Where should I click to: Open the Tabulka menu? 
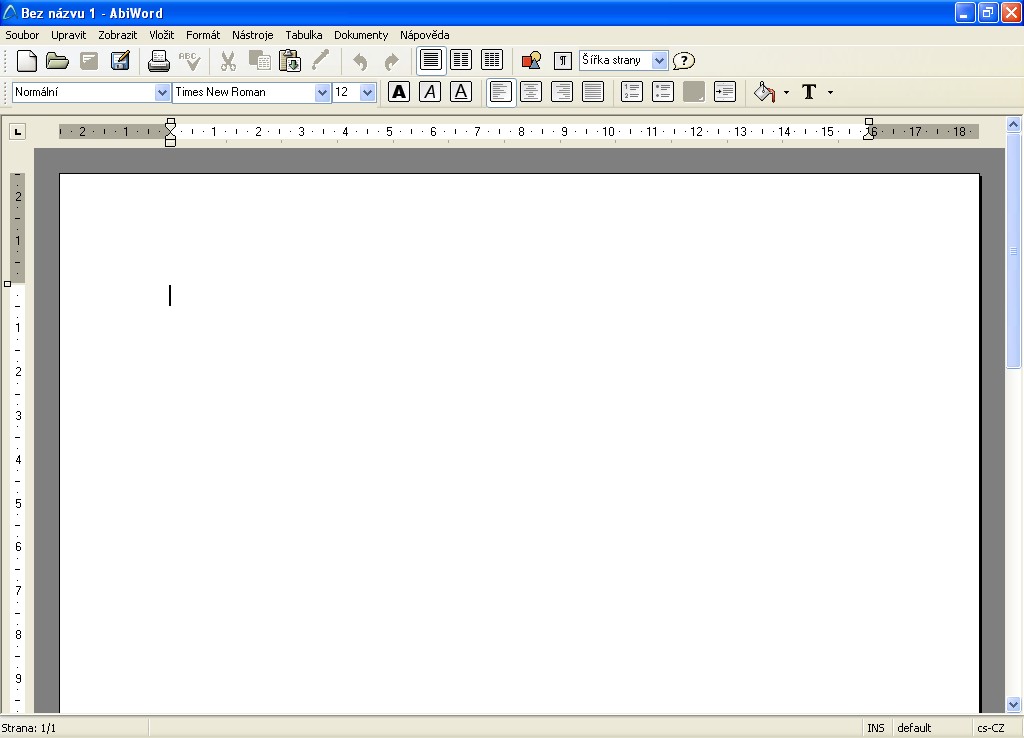point(304,35)
